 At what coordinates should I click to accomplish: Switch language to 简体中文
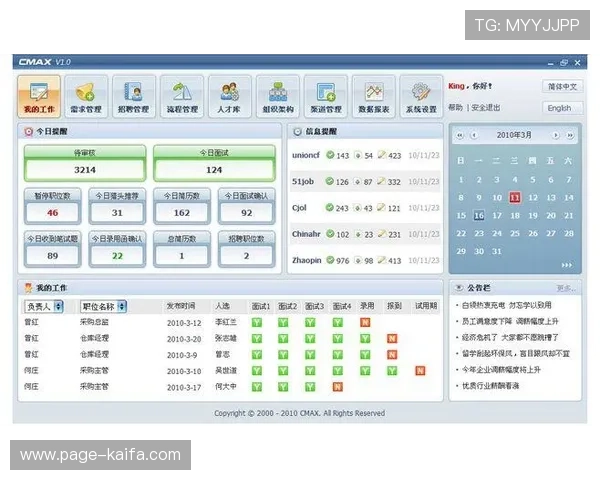(562, 87)
